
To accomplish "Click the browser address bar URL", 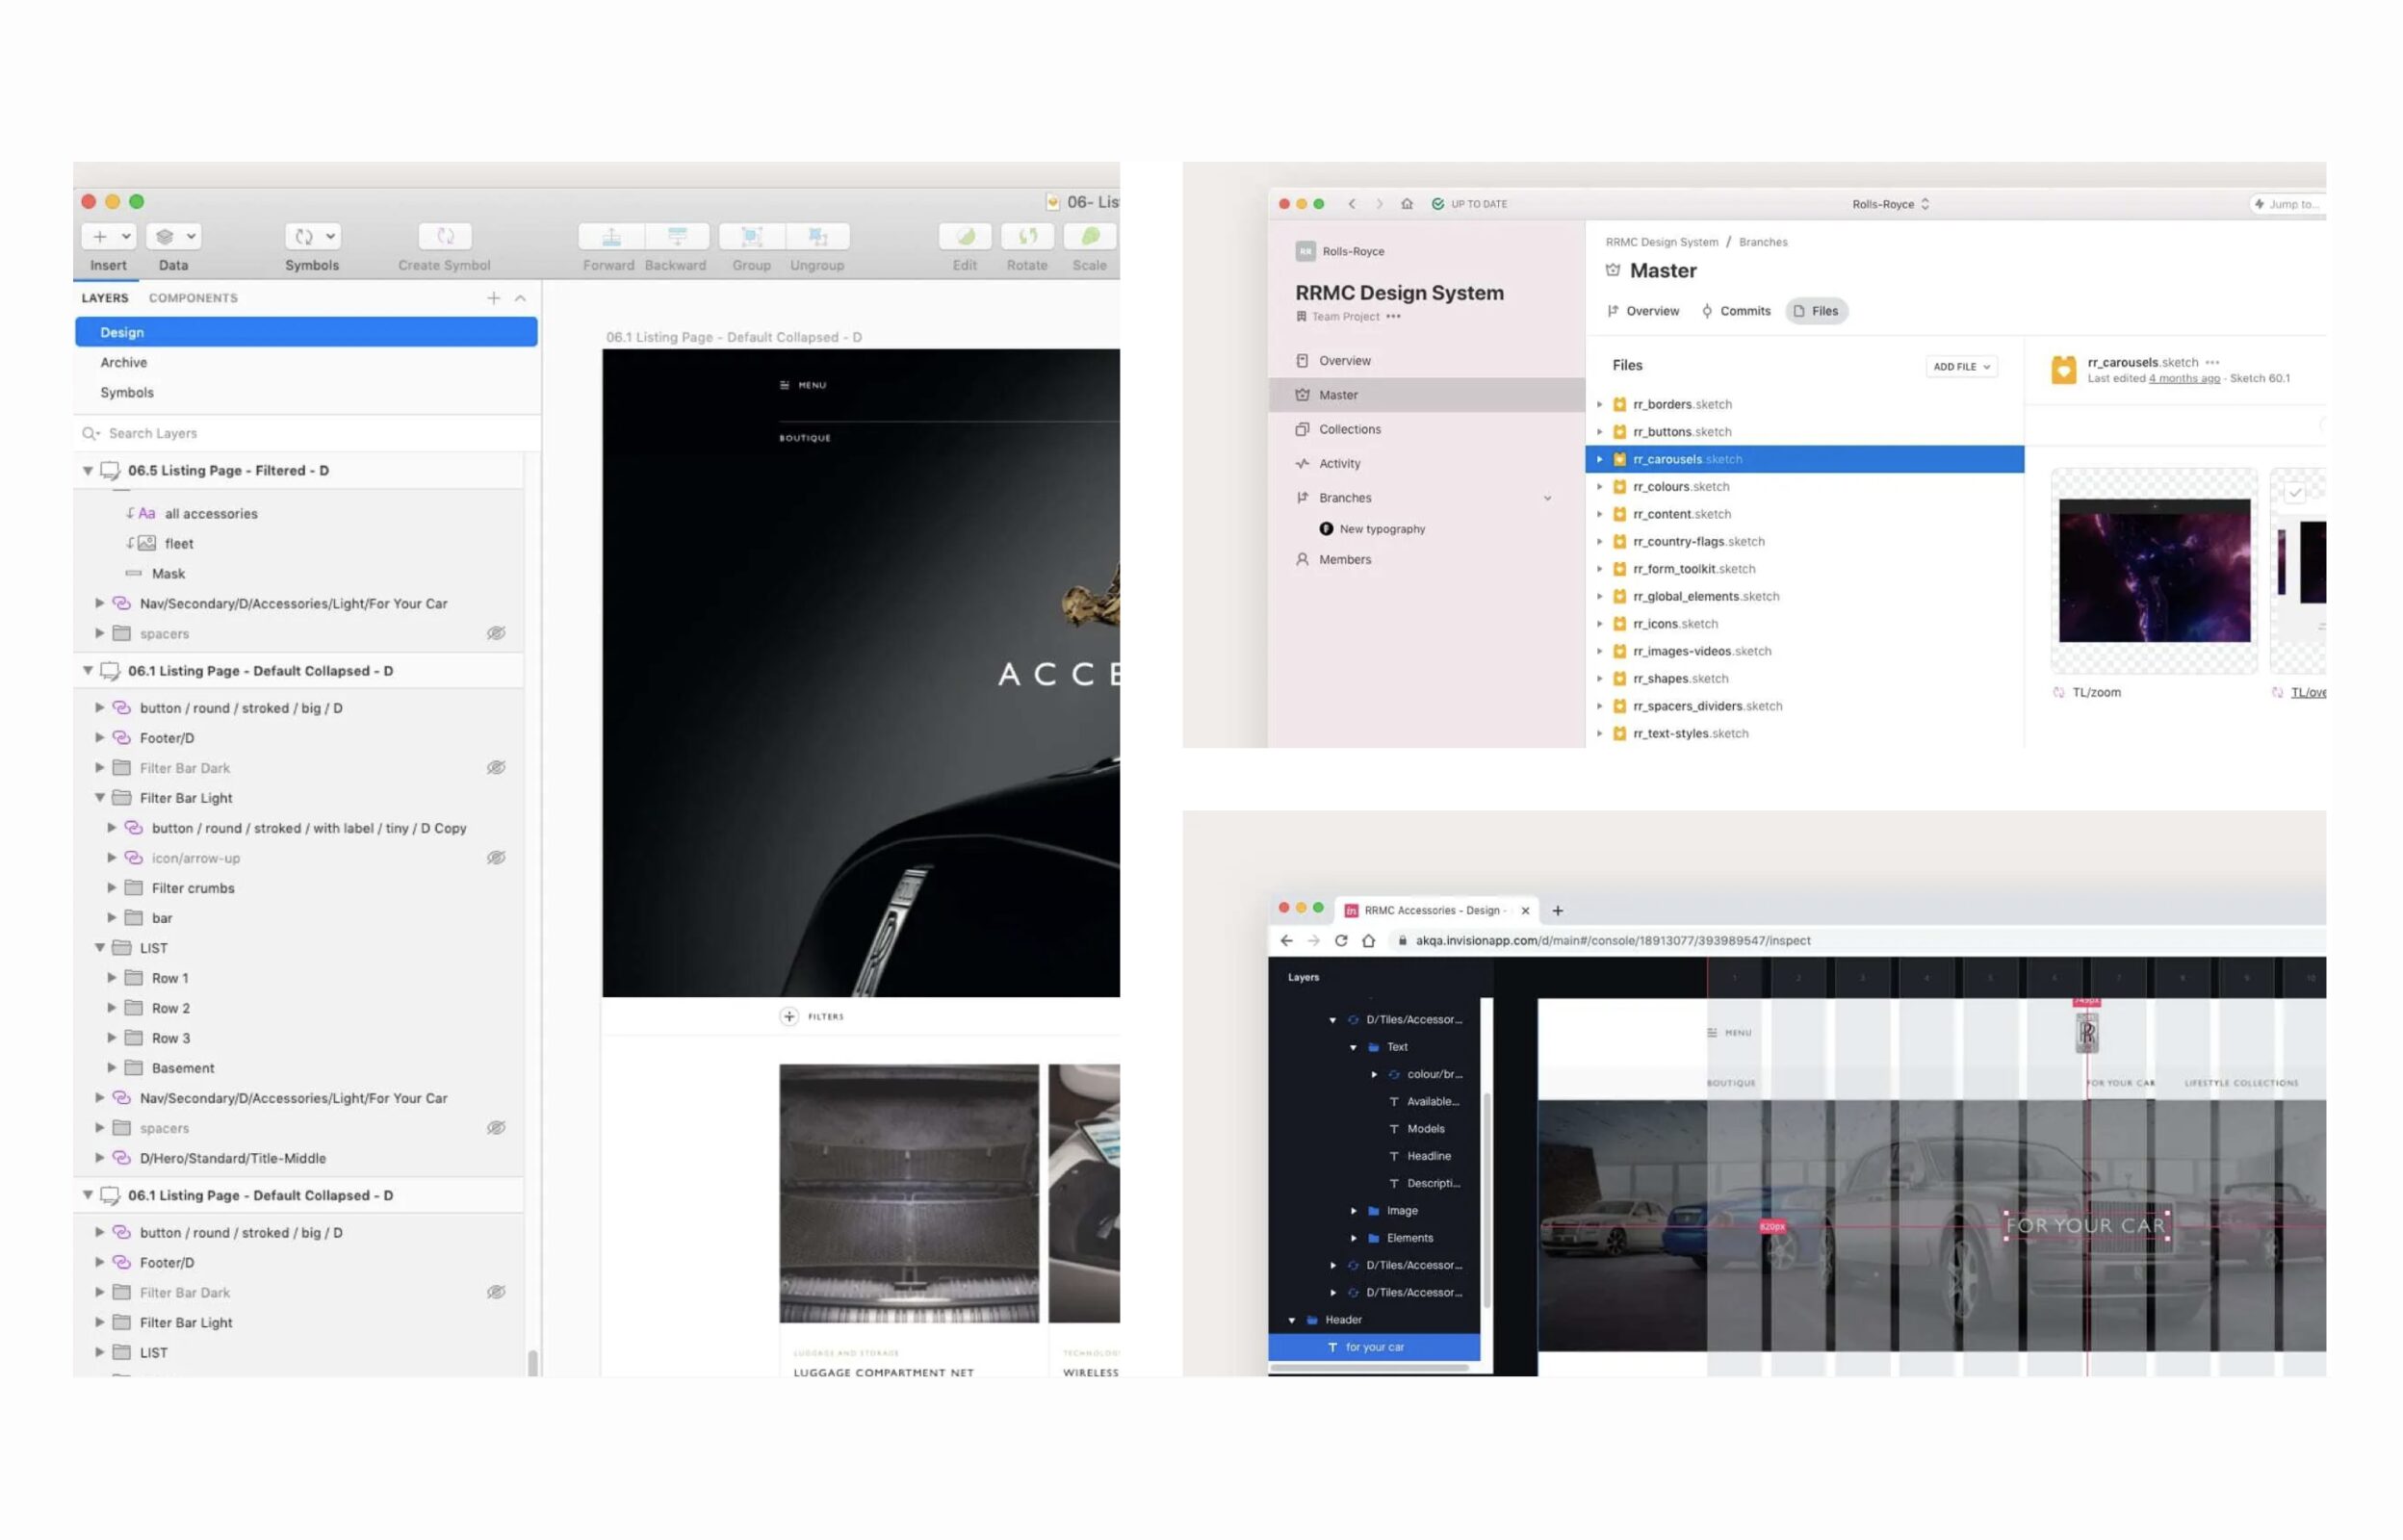I will 1613,940.
